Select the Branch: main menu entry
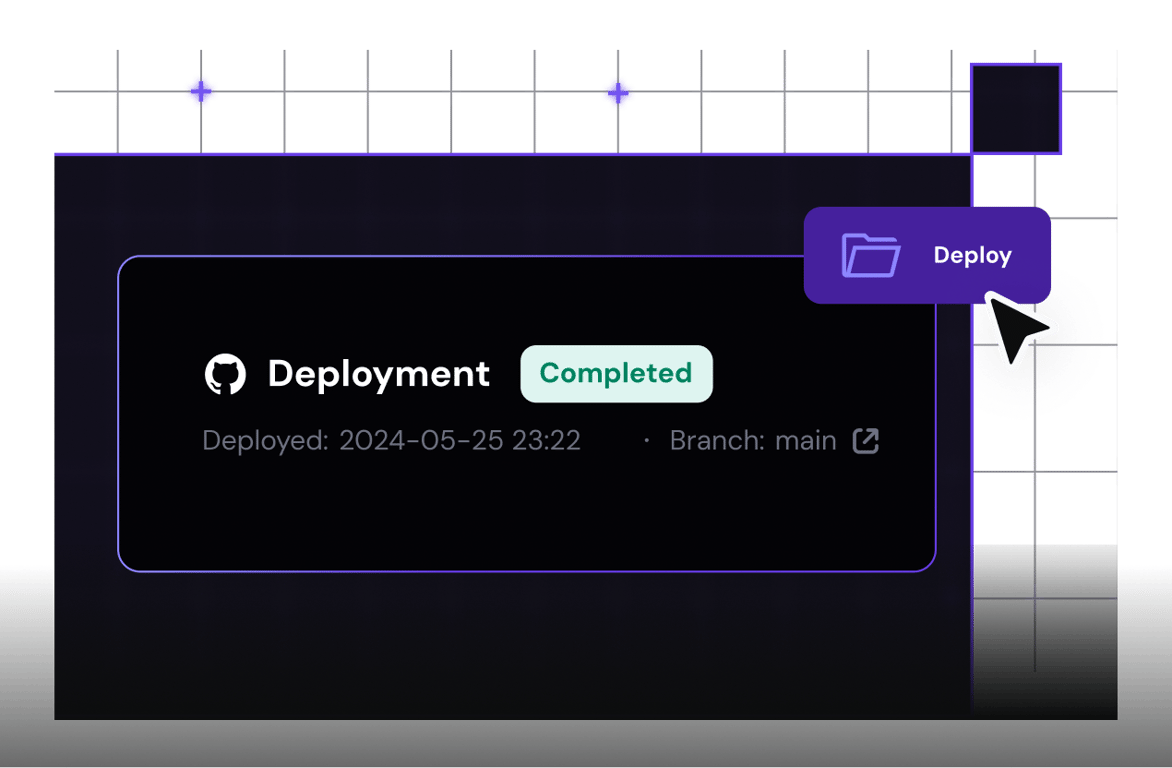Viewport: 1172px width, 768px height. click(753, 440)
